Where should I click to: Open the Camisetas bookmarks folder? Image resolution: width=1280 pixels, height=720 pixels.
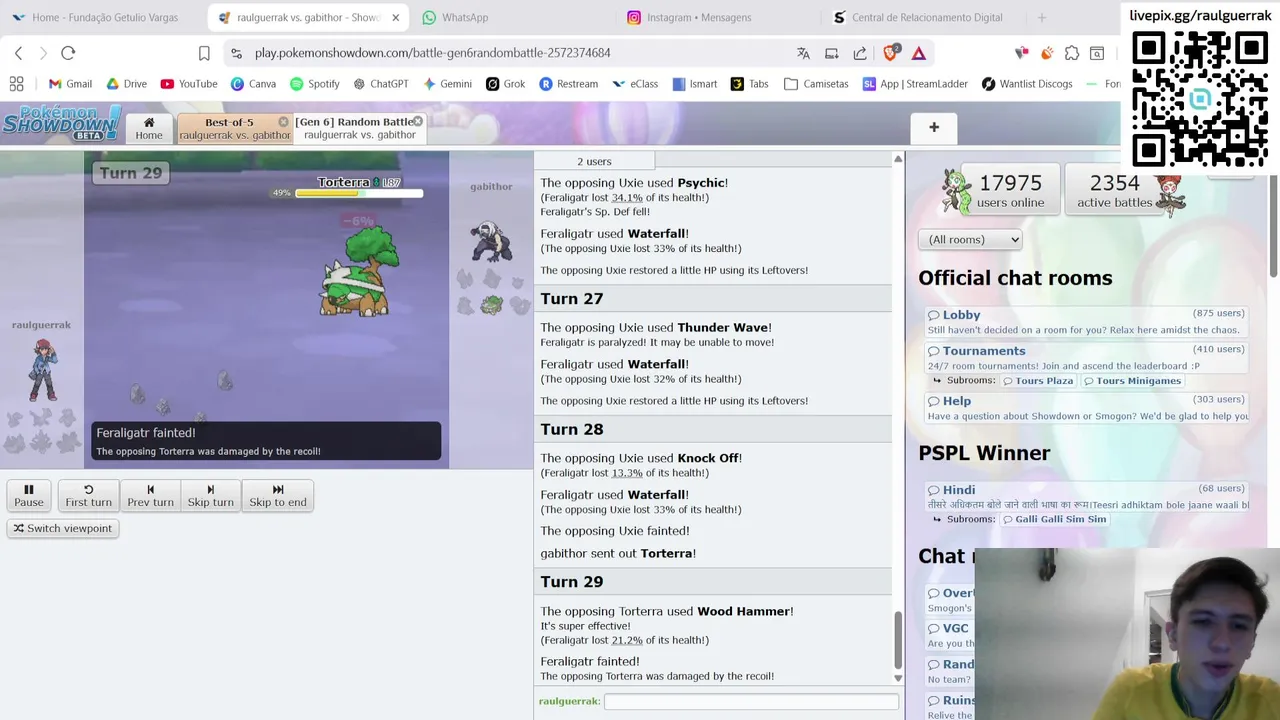click(x=816, y=84)
